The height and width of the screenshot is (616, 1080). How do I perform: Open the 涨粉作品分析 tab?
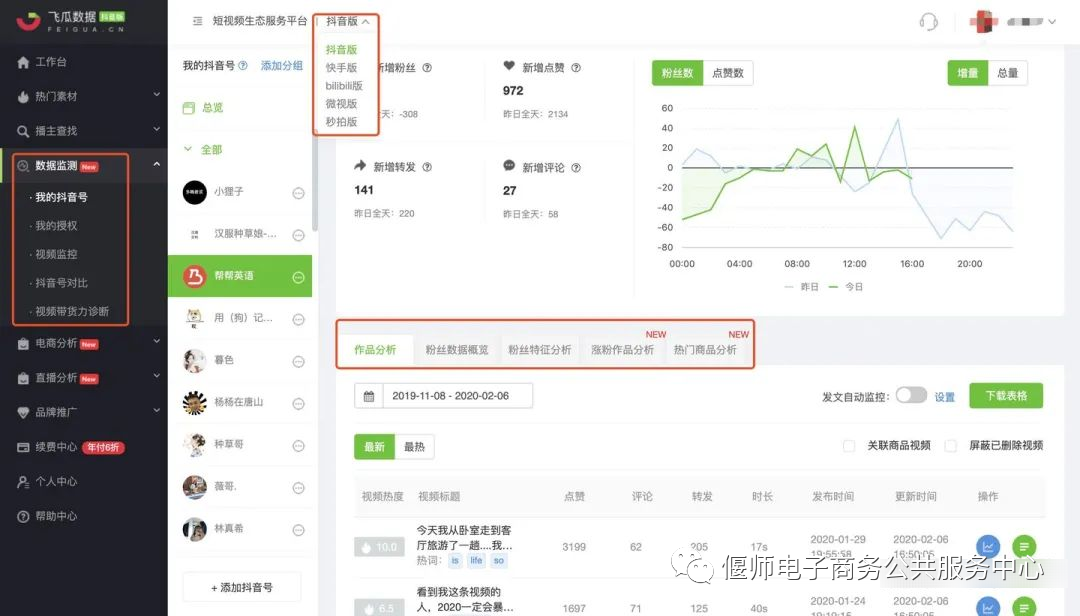pos(622,349)
